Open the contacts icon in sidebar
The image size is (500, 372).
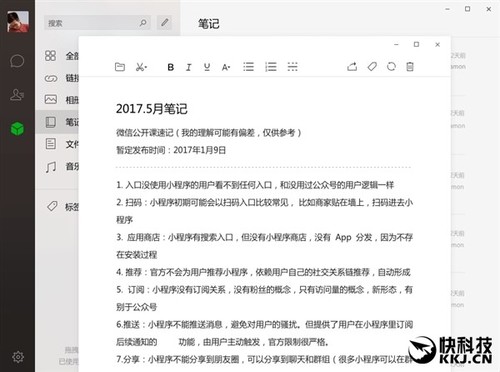[17, 95]
